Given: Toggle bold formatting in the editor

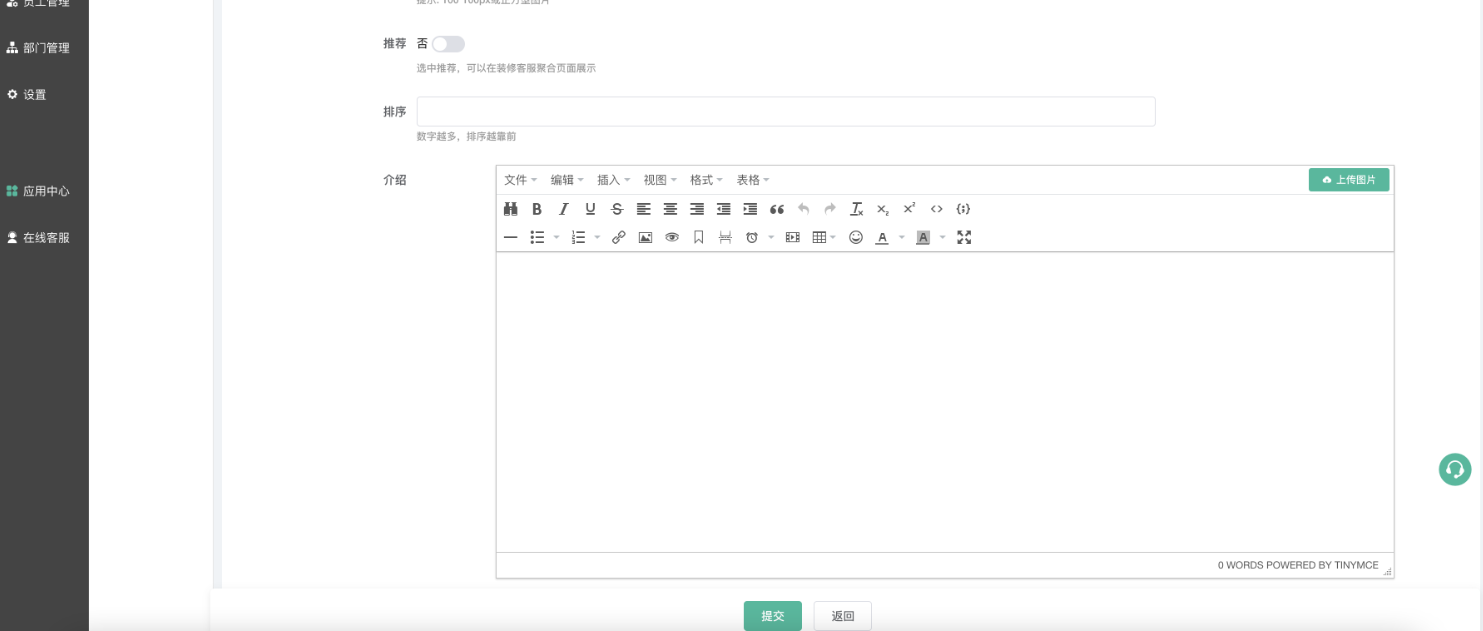Looking at the screenshot, I should point(537,209).
